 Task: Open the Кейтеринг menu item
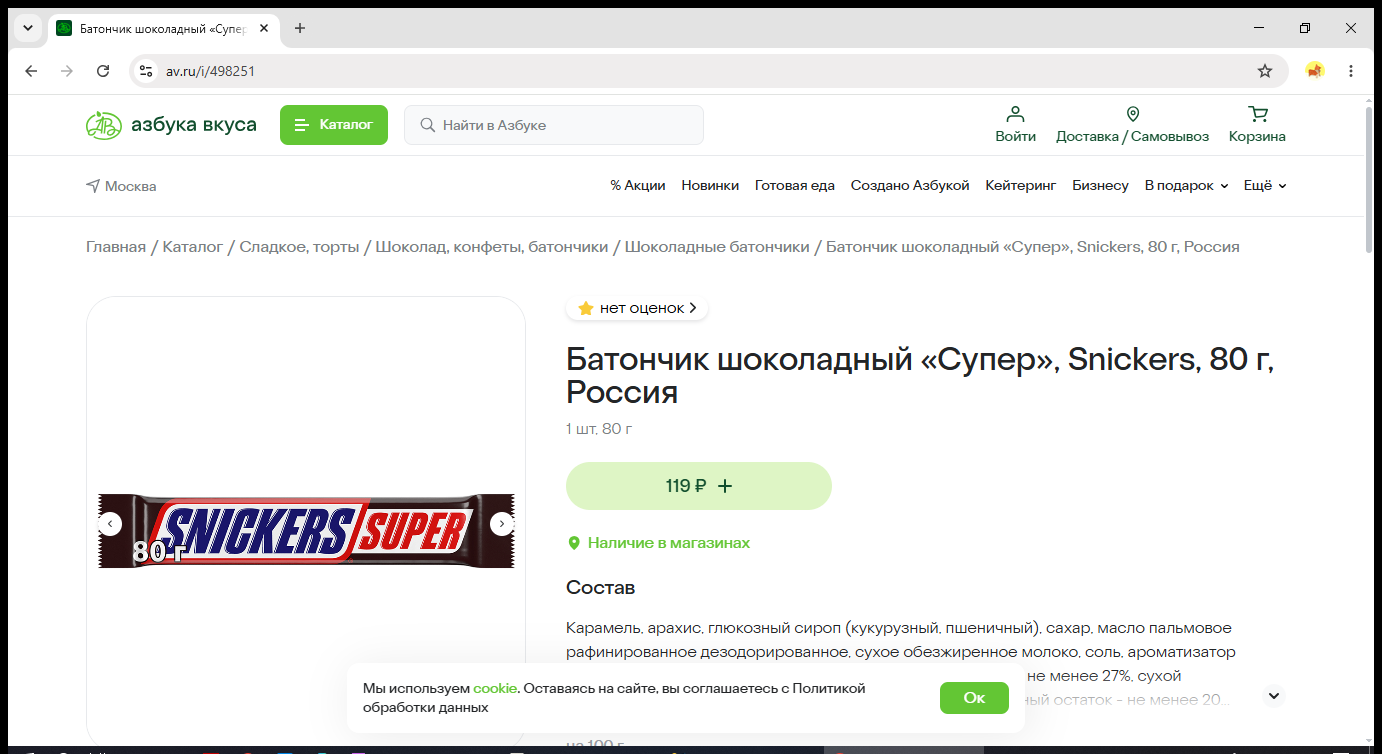point(1021,186)
